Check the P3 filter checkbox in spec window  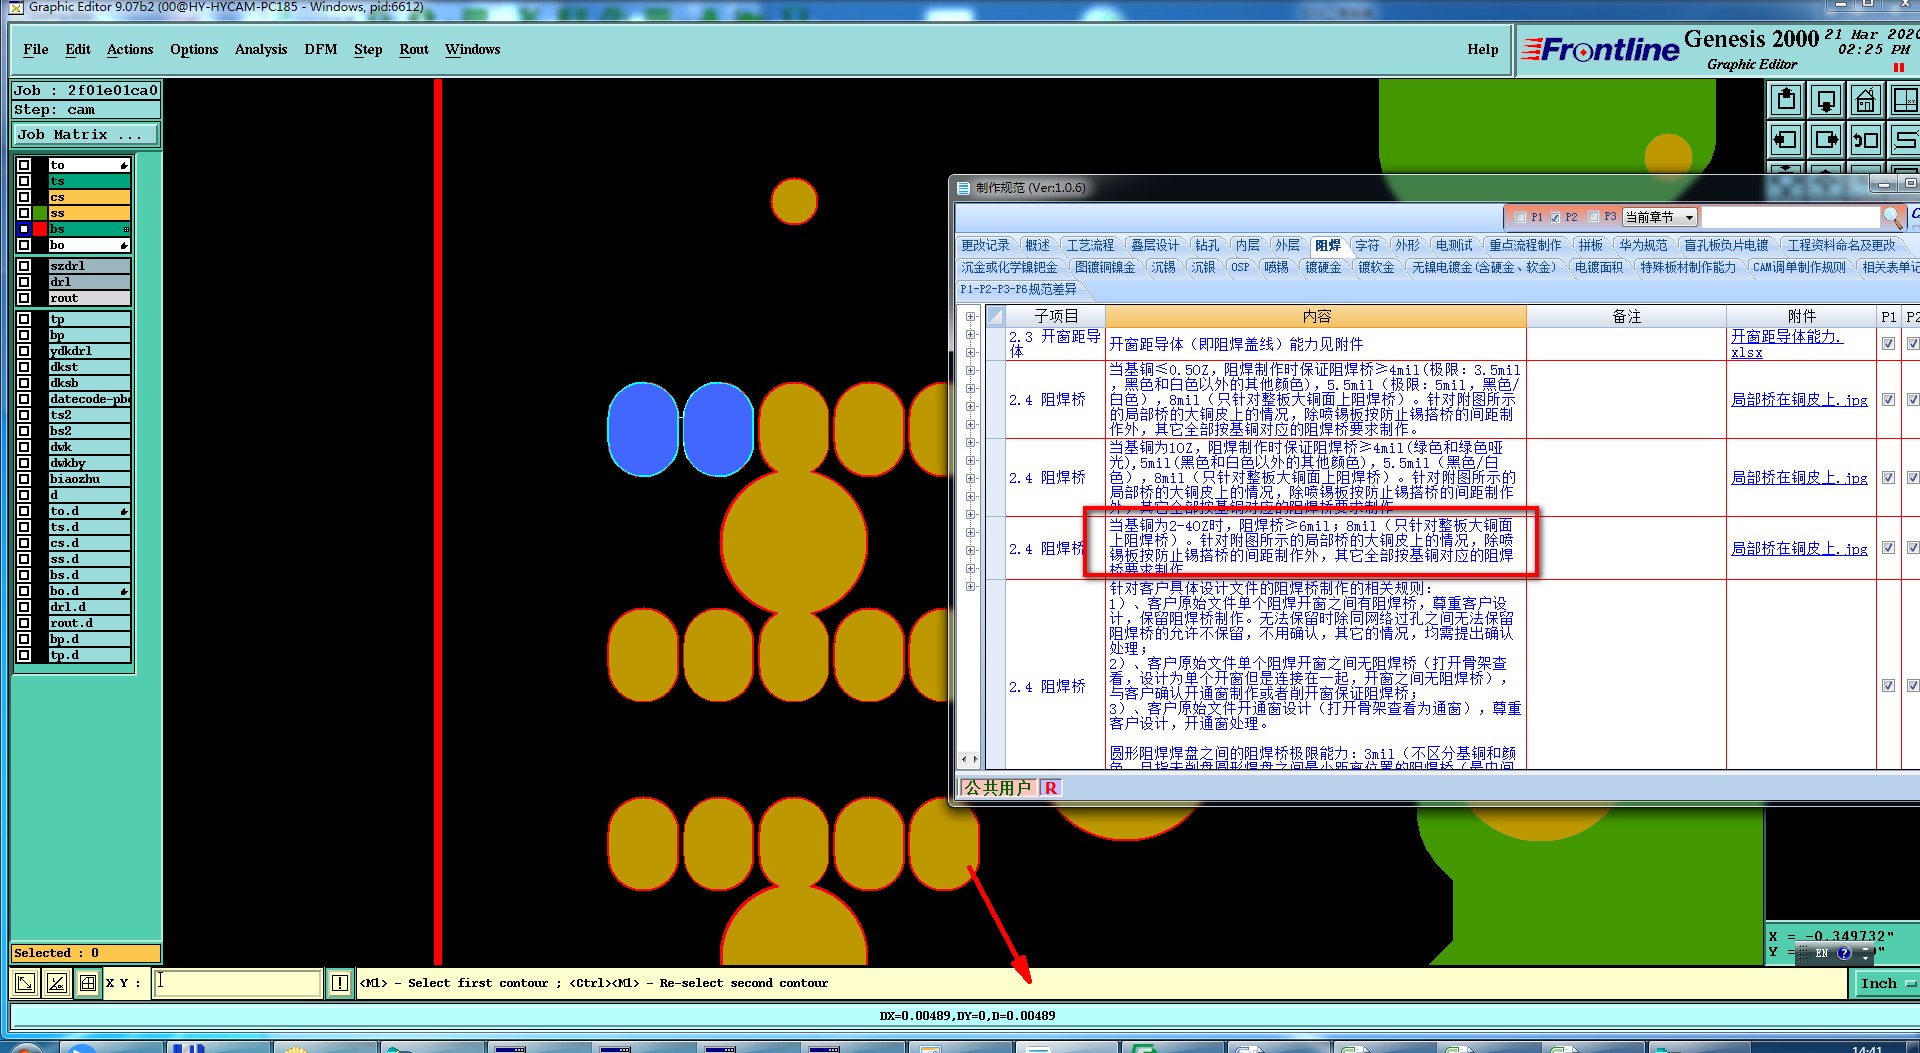tap(1594, 217)
